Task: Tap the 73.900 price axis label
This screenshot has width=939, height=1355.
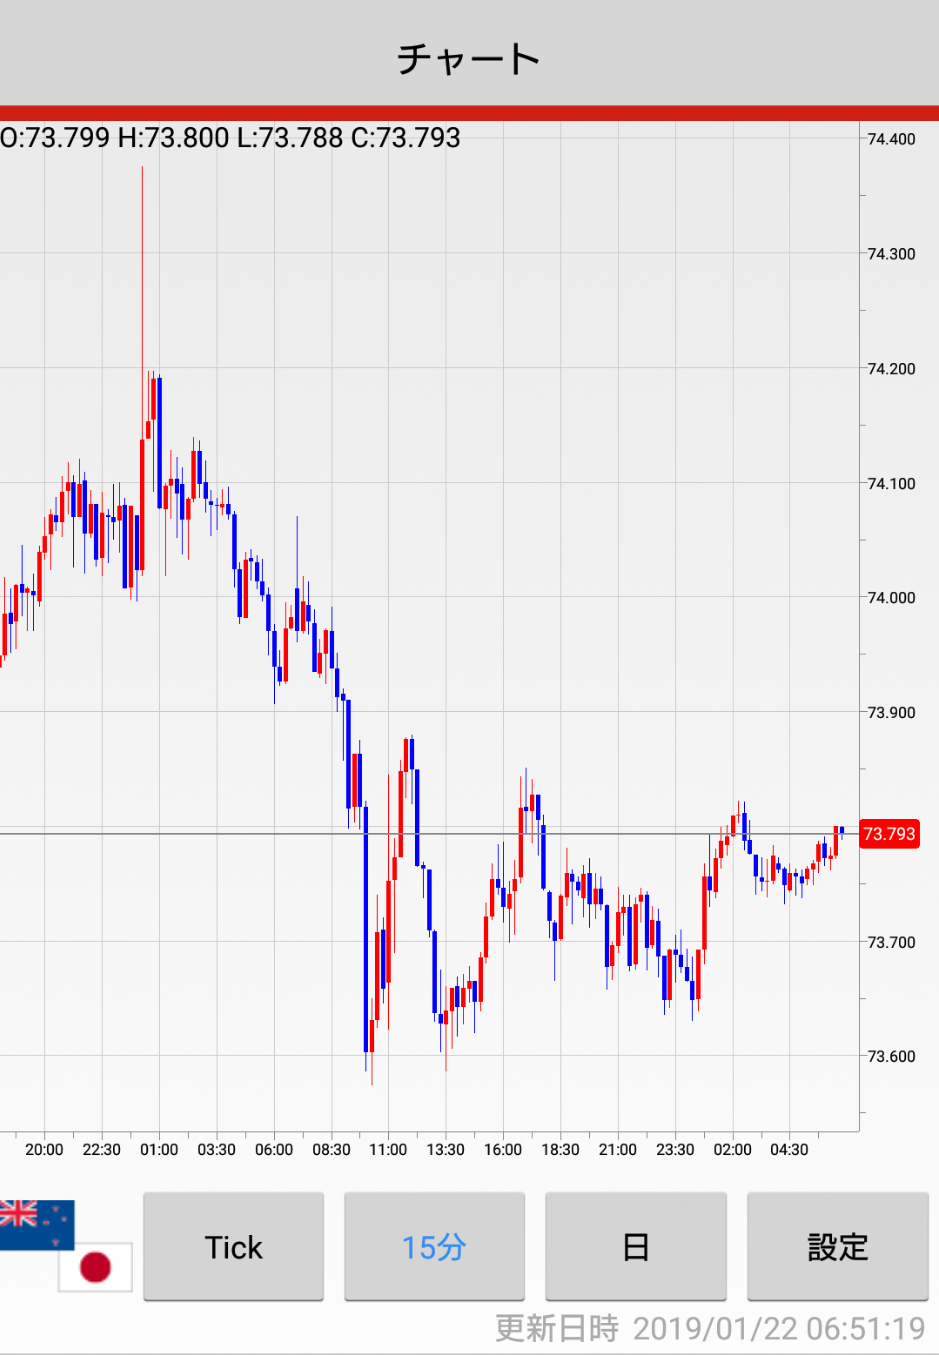Action: (891, 713)
